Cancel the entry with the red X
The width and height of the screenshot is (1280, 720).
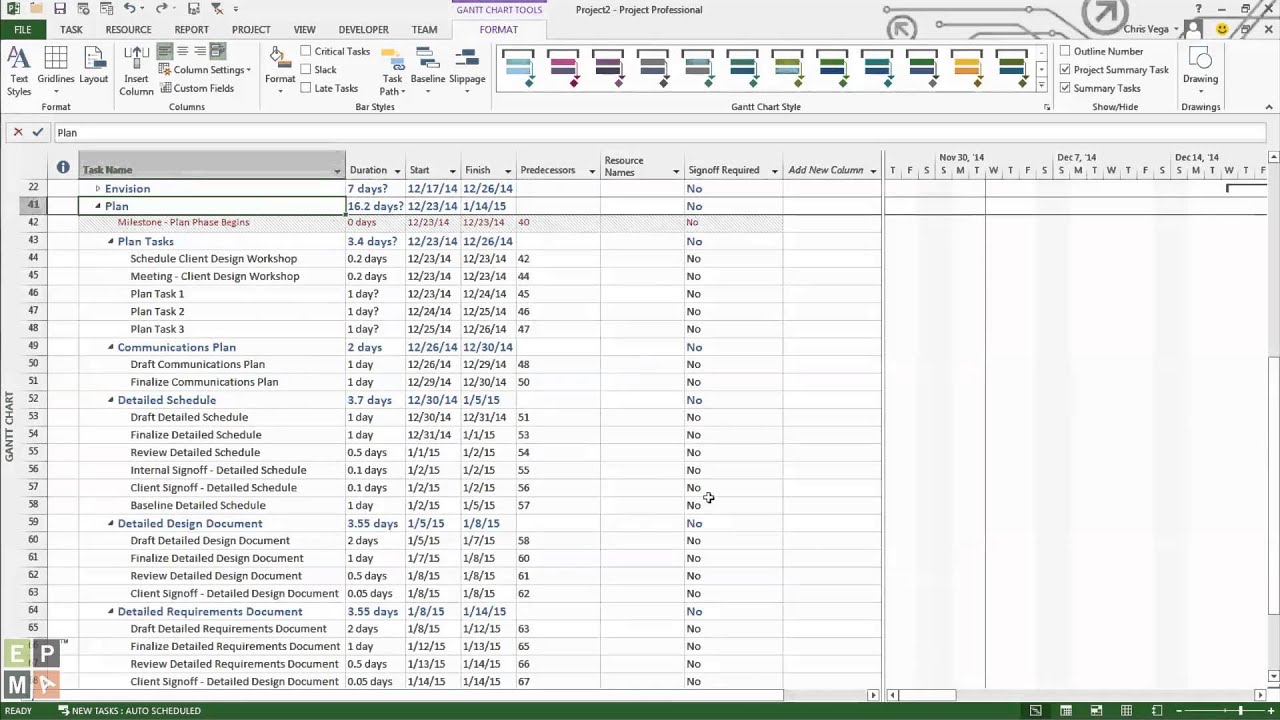pyautogui.click(x=17, y=132)
